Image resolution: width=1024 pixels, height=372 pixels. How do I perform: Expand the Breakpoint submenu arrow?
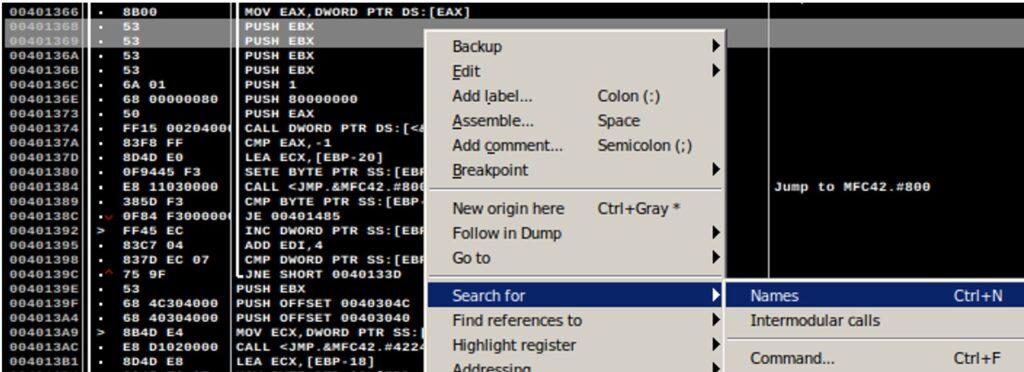[x=716, y=170]
